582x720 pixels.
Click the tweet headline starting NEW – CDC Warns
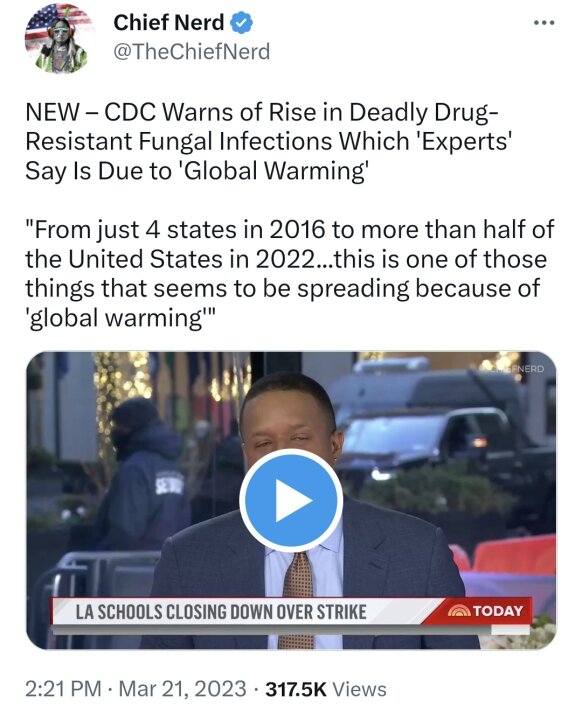[x=269, y=141]
